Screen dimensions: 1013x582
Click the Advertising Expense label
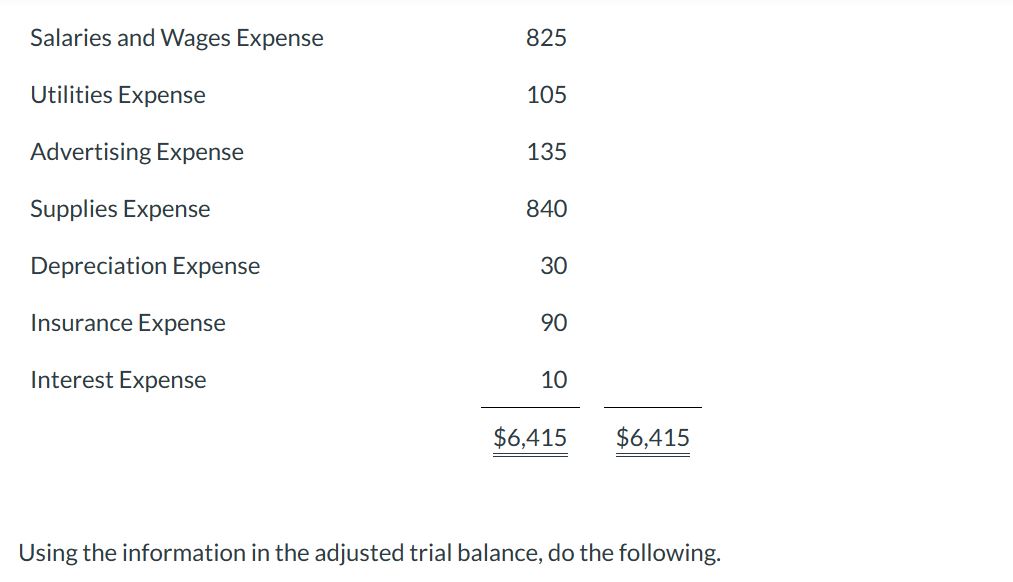137,152
